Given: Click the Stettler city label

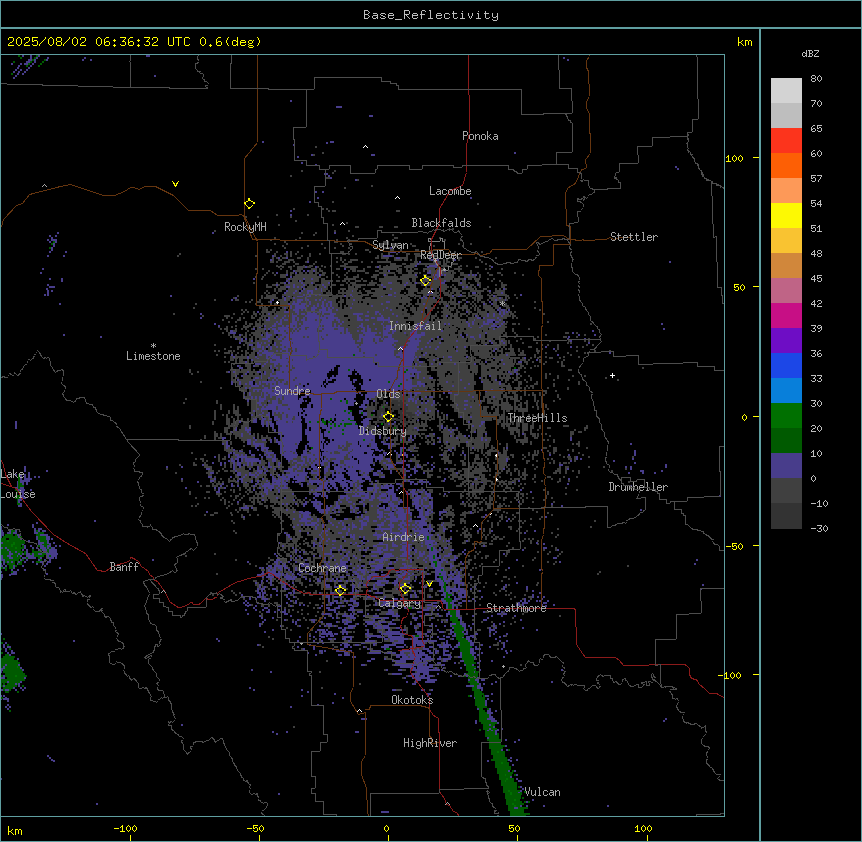Looking at the screenshot, I should coord(634,237).
